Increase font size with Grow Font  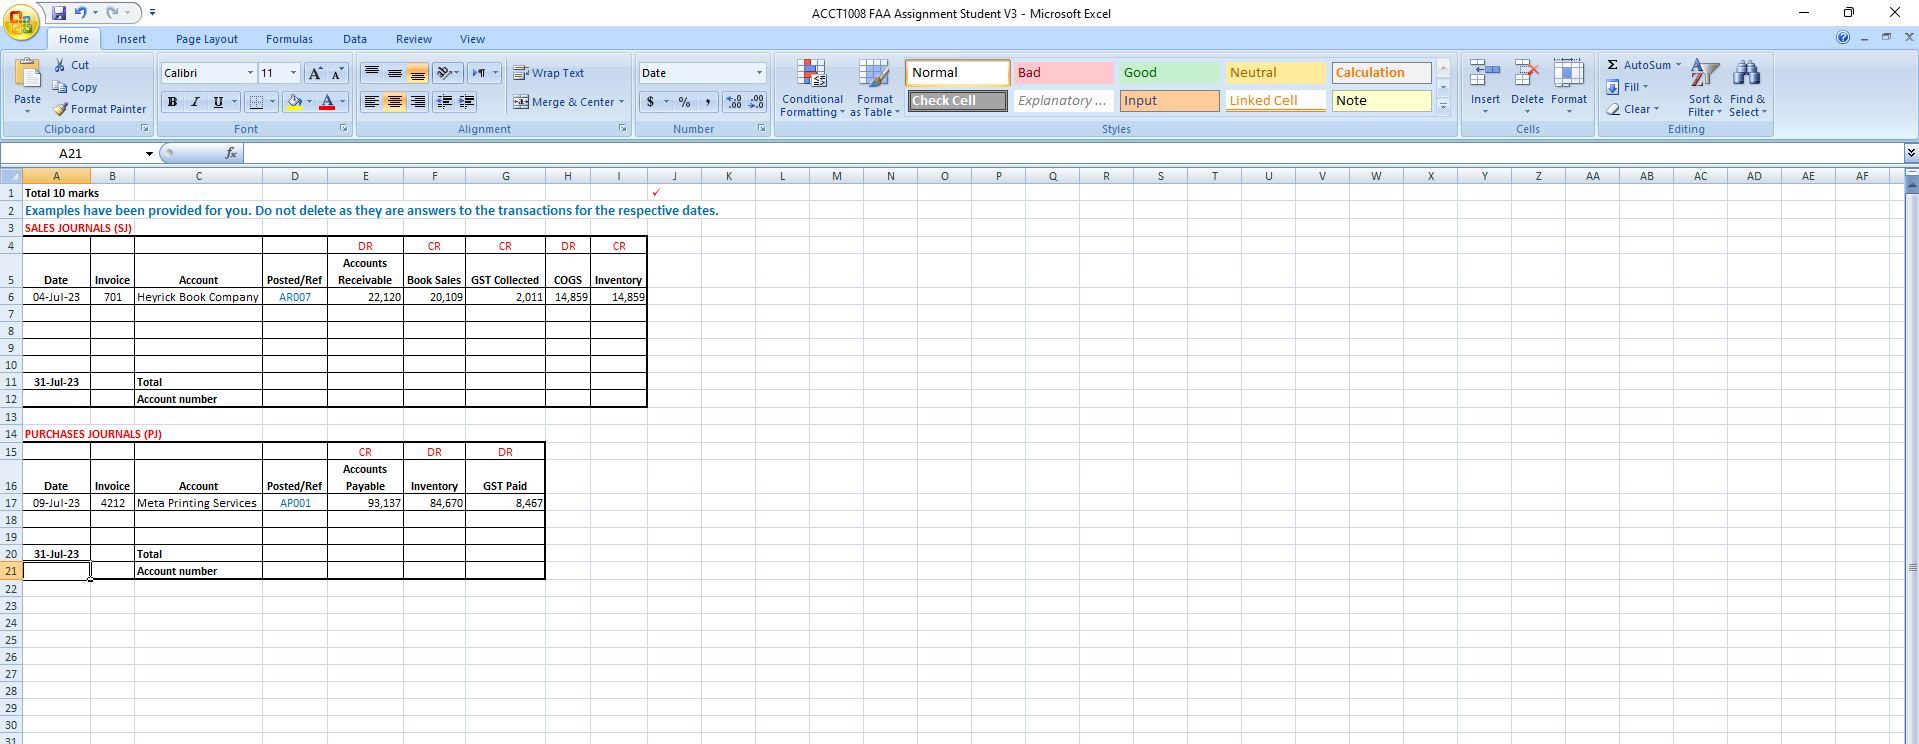315,73
